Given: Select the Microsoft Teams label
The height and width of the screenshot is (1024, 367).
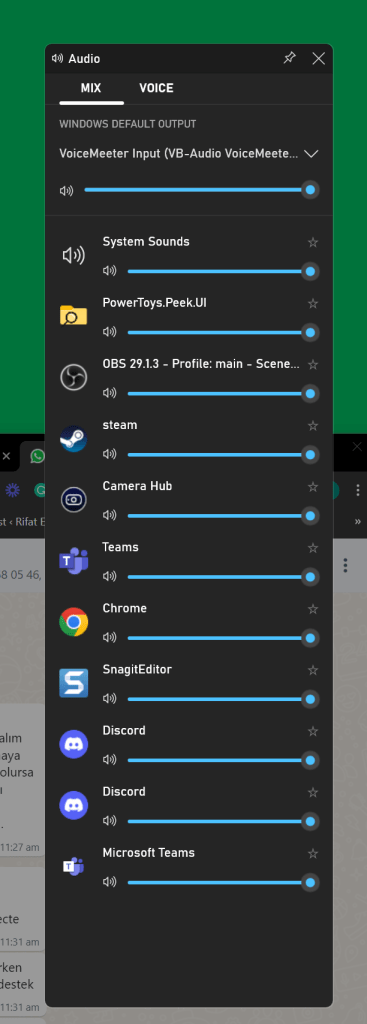Looking at the screenshot, I should click(x=148, y=853).
